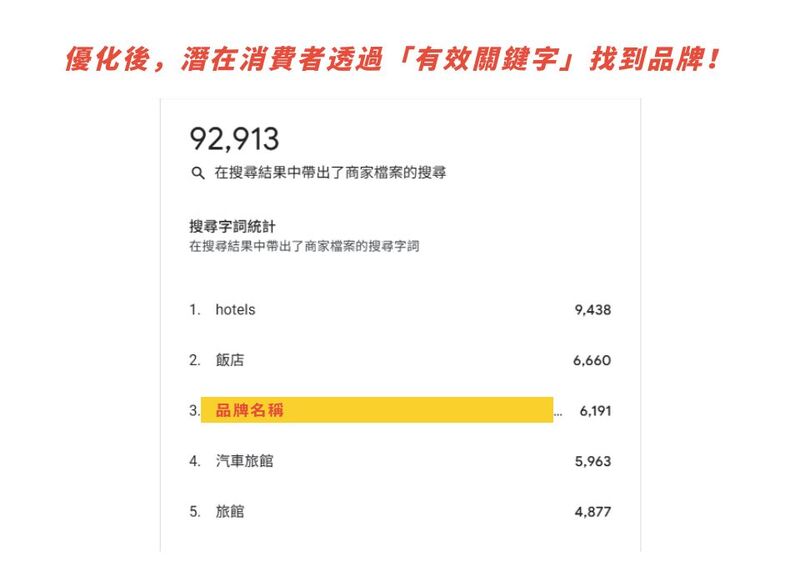The height and width of the screenshot is (567, 800).
Task: Click rank number 1 in the list
Action: pyautogui.click(x=194, y=310)
